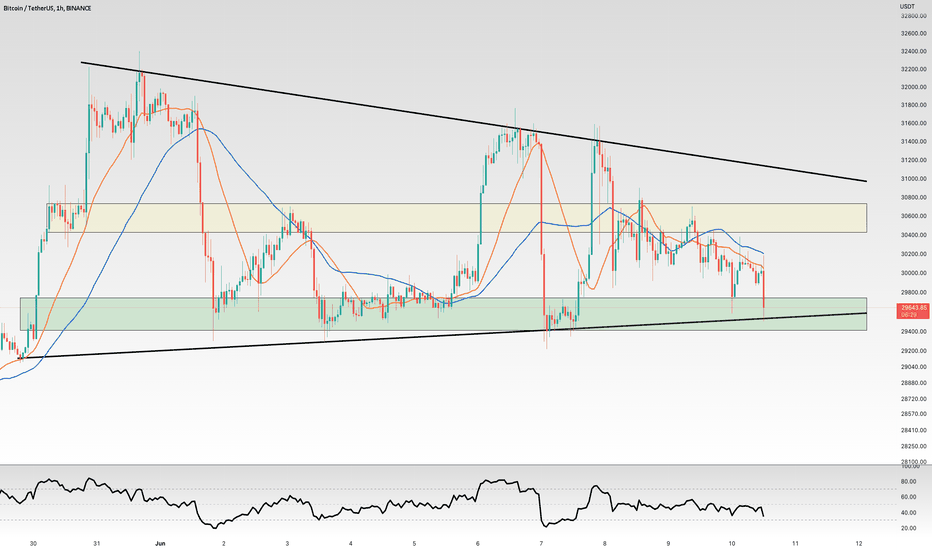Screen dimensions: 932x550
Task: Click the 31600.00 price axis label
Action: 914,124
